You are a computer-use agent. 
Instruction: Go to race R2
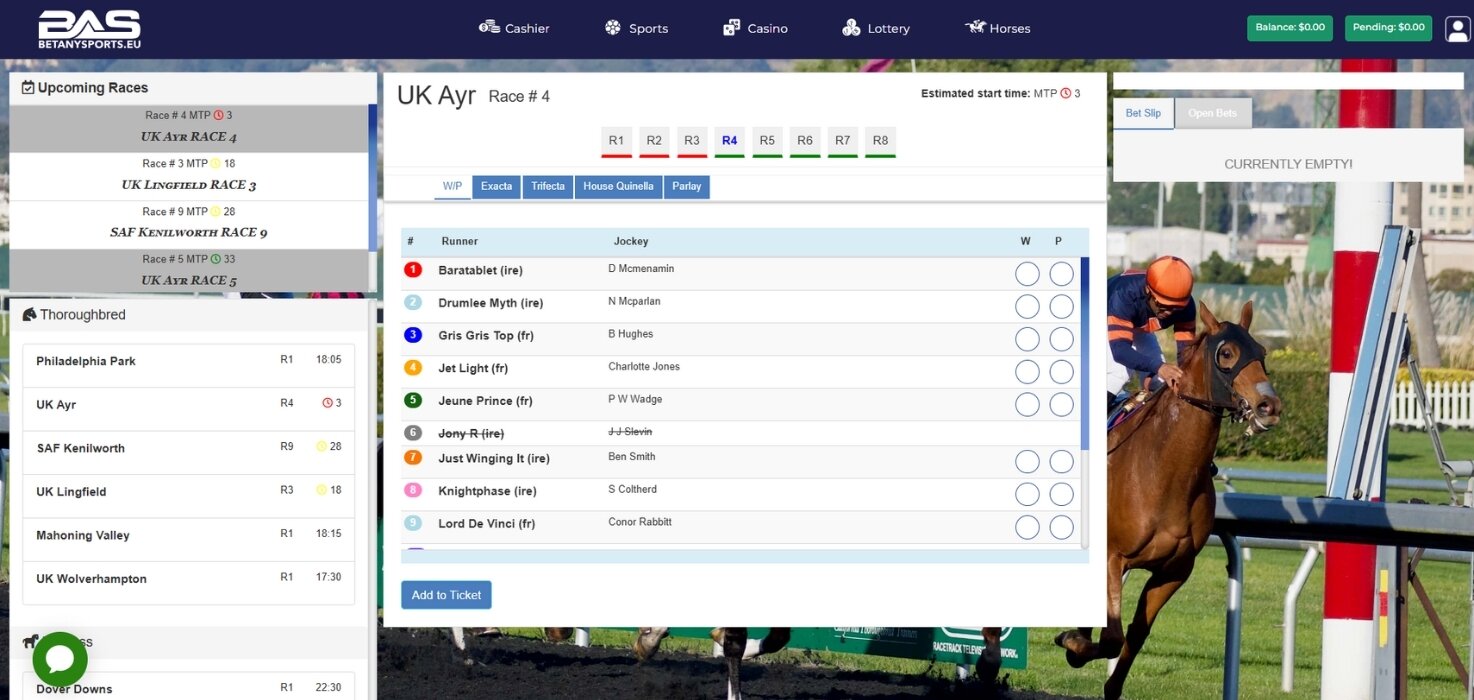coord(654,141)
